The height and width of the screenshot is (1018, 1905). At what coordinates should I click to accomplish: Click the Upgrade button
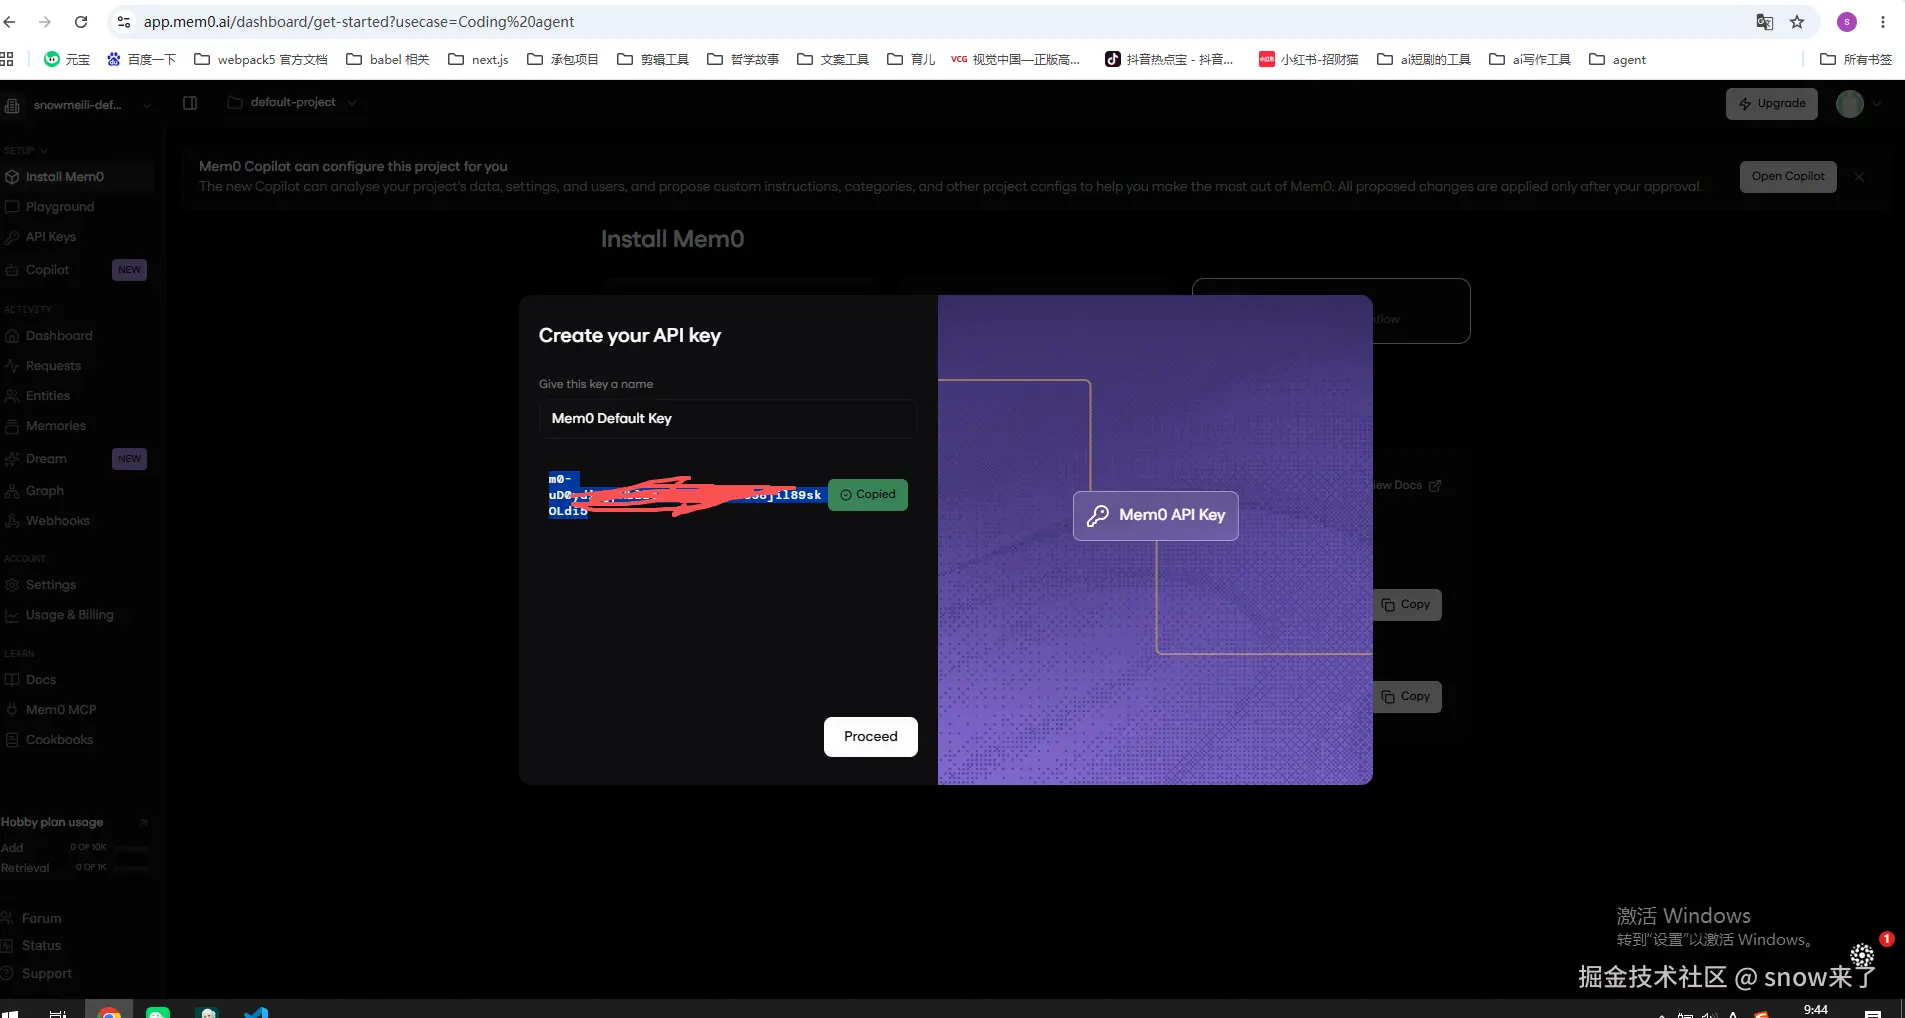coord(1772,104)
